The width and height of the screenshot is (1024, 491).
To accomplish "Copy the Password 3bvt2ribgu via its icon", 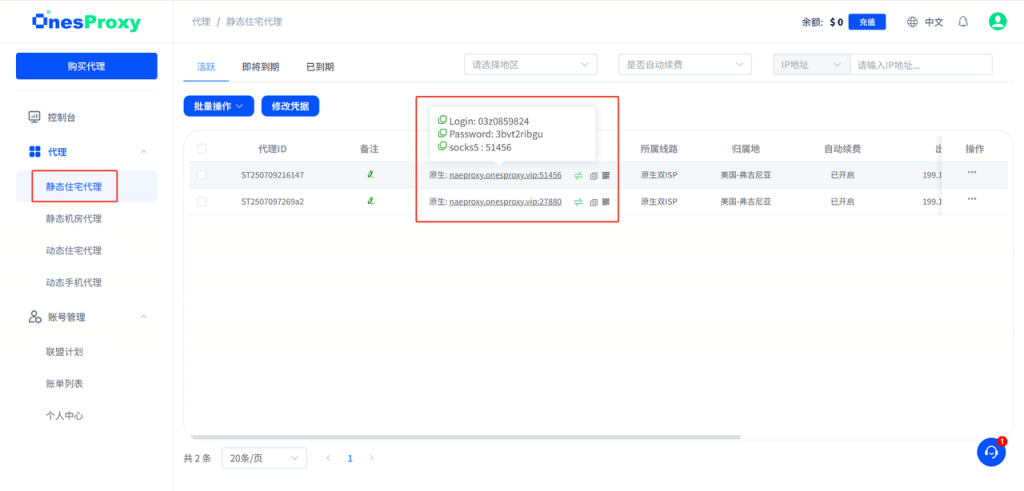I will click(442, 134).
